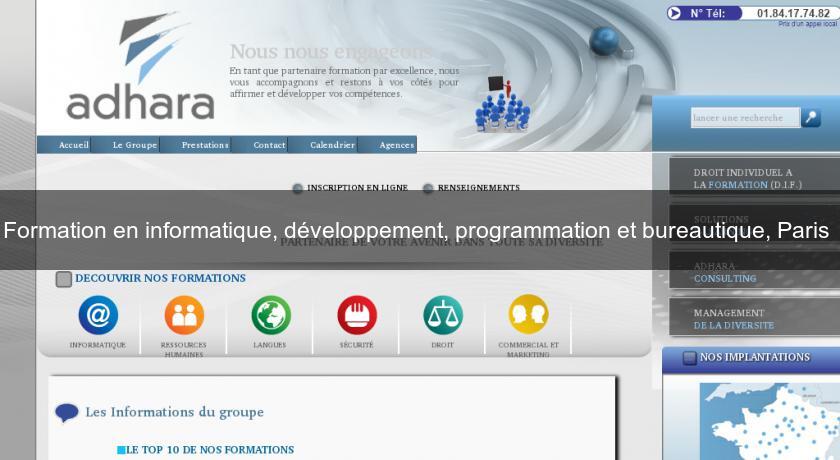This screenshot has height=460, width=840.
Task: Click the phone number 01.84.17.74.82
Action: [793, 13]
